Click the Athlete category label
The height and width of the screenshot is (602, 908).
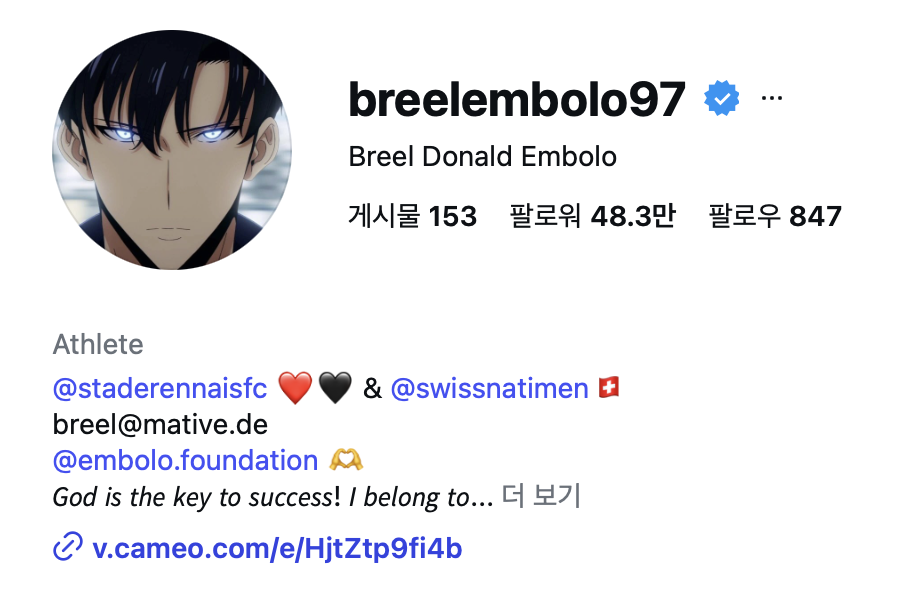click(98, 345)
